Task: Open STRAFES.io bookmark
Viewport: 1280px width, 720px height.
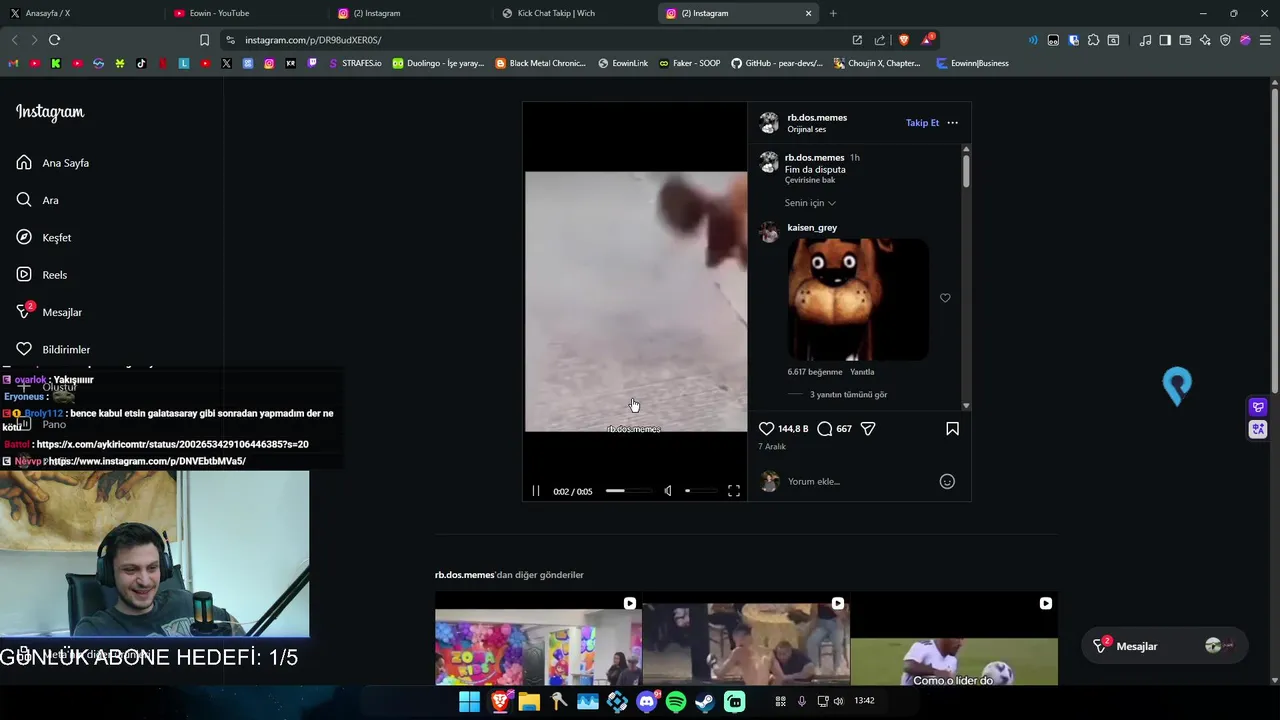Action: [355, 63]
